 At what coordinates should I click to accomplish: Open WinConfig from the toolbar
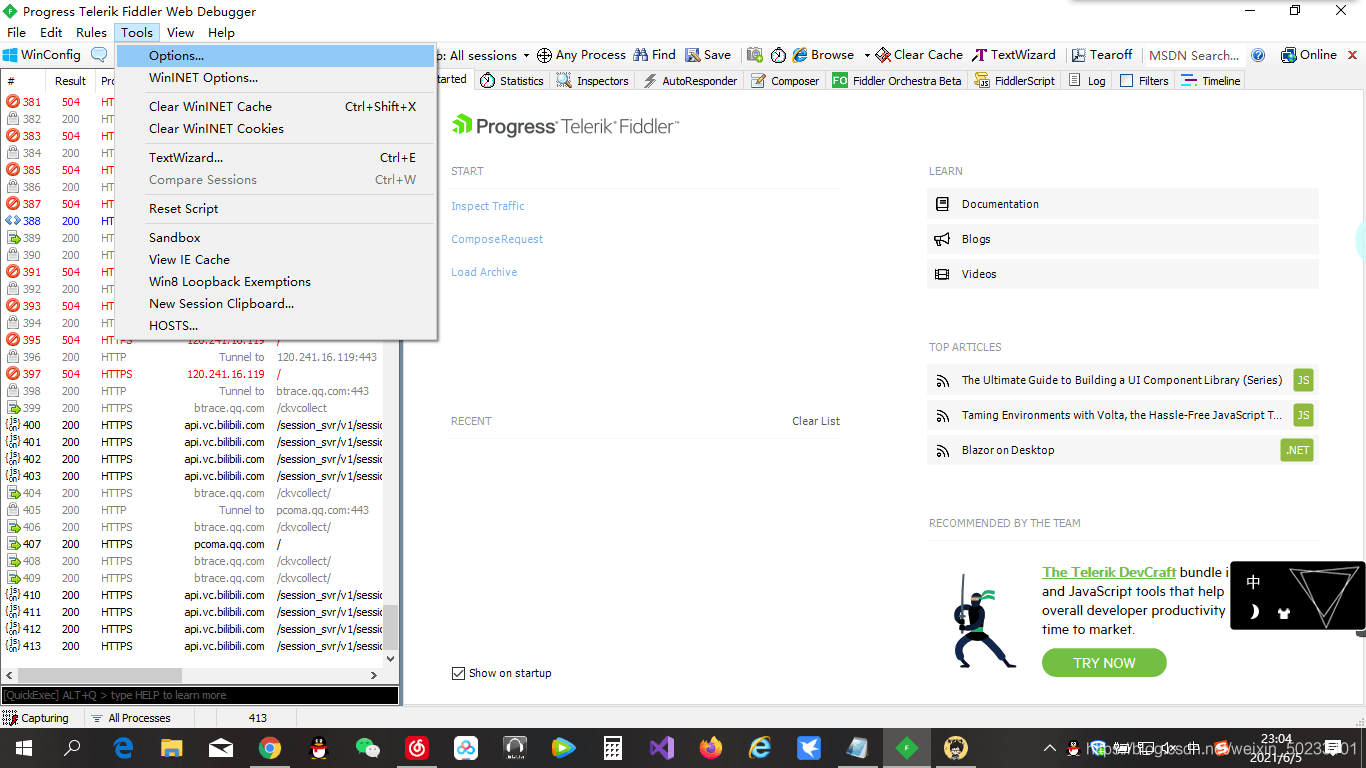(x=42, y=55)
